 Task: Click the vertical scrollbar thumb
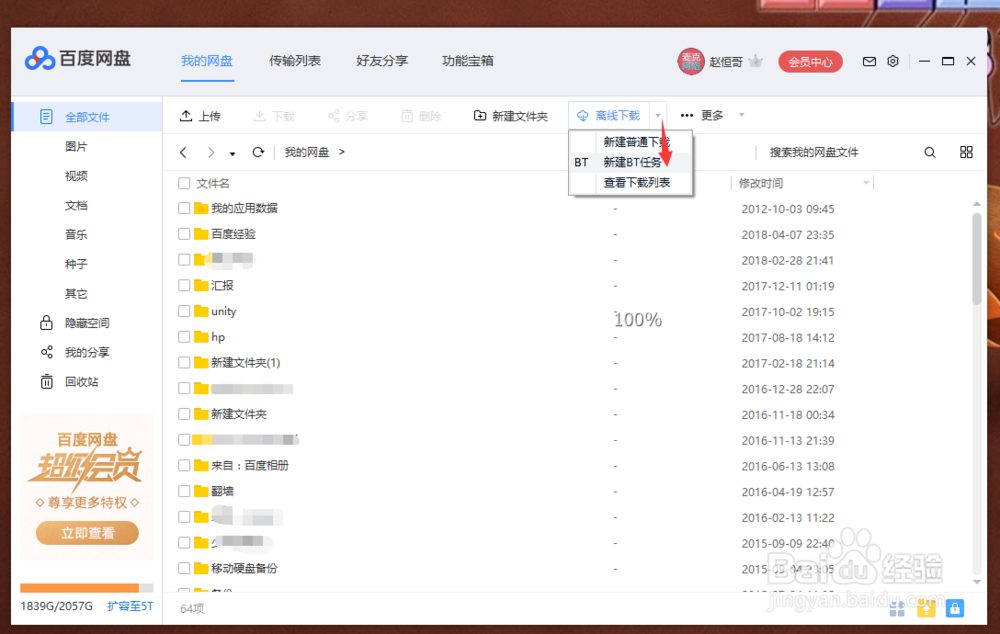click(x=976, y=258)
